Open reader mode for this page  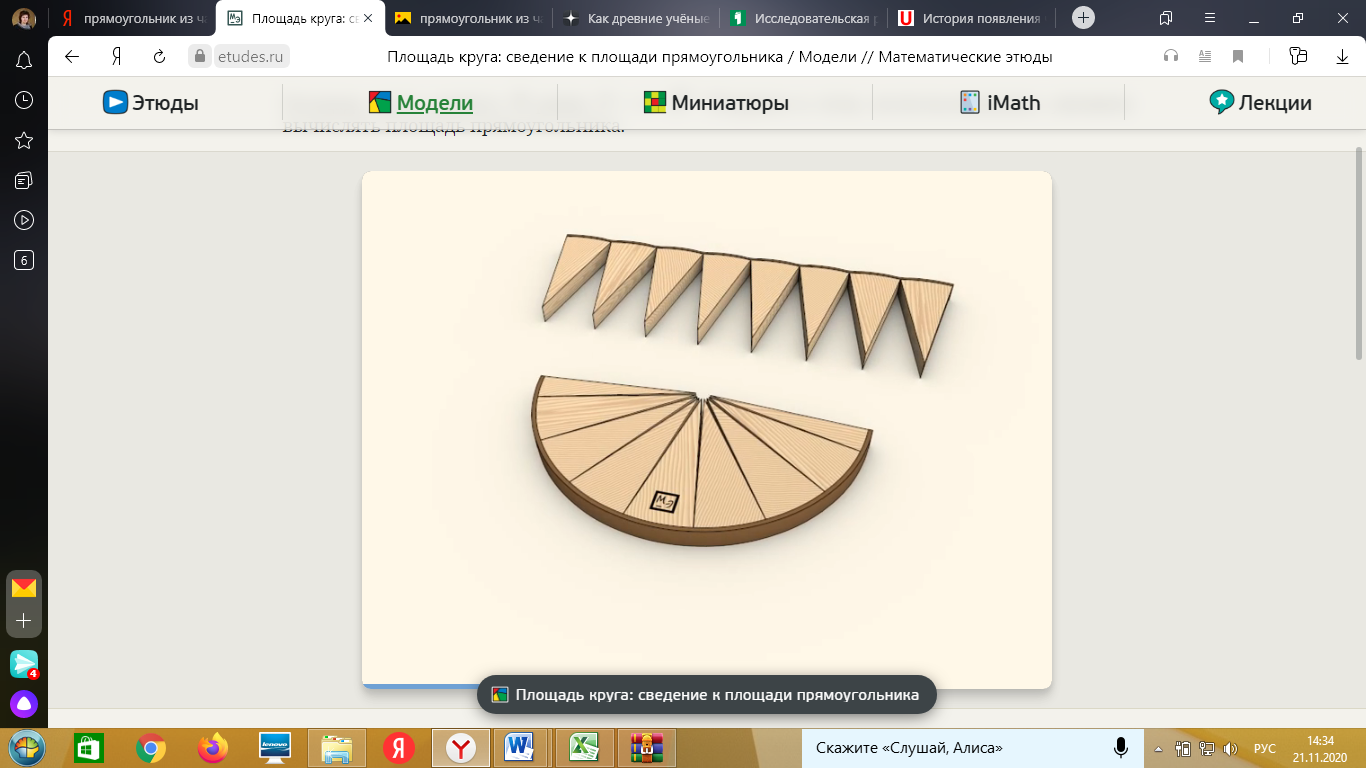(1205, 57)
